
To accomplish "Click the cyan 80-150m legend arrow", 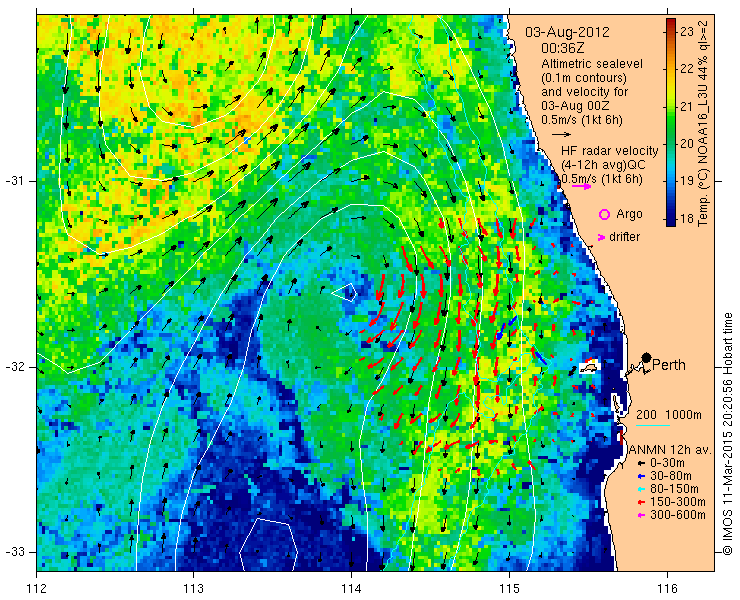I will click(640, 489).
